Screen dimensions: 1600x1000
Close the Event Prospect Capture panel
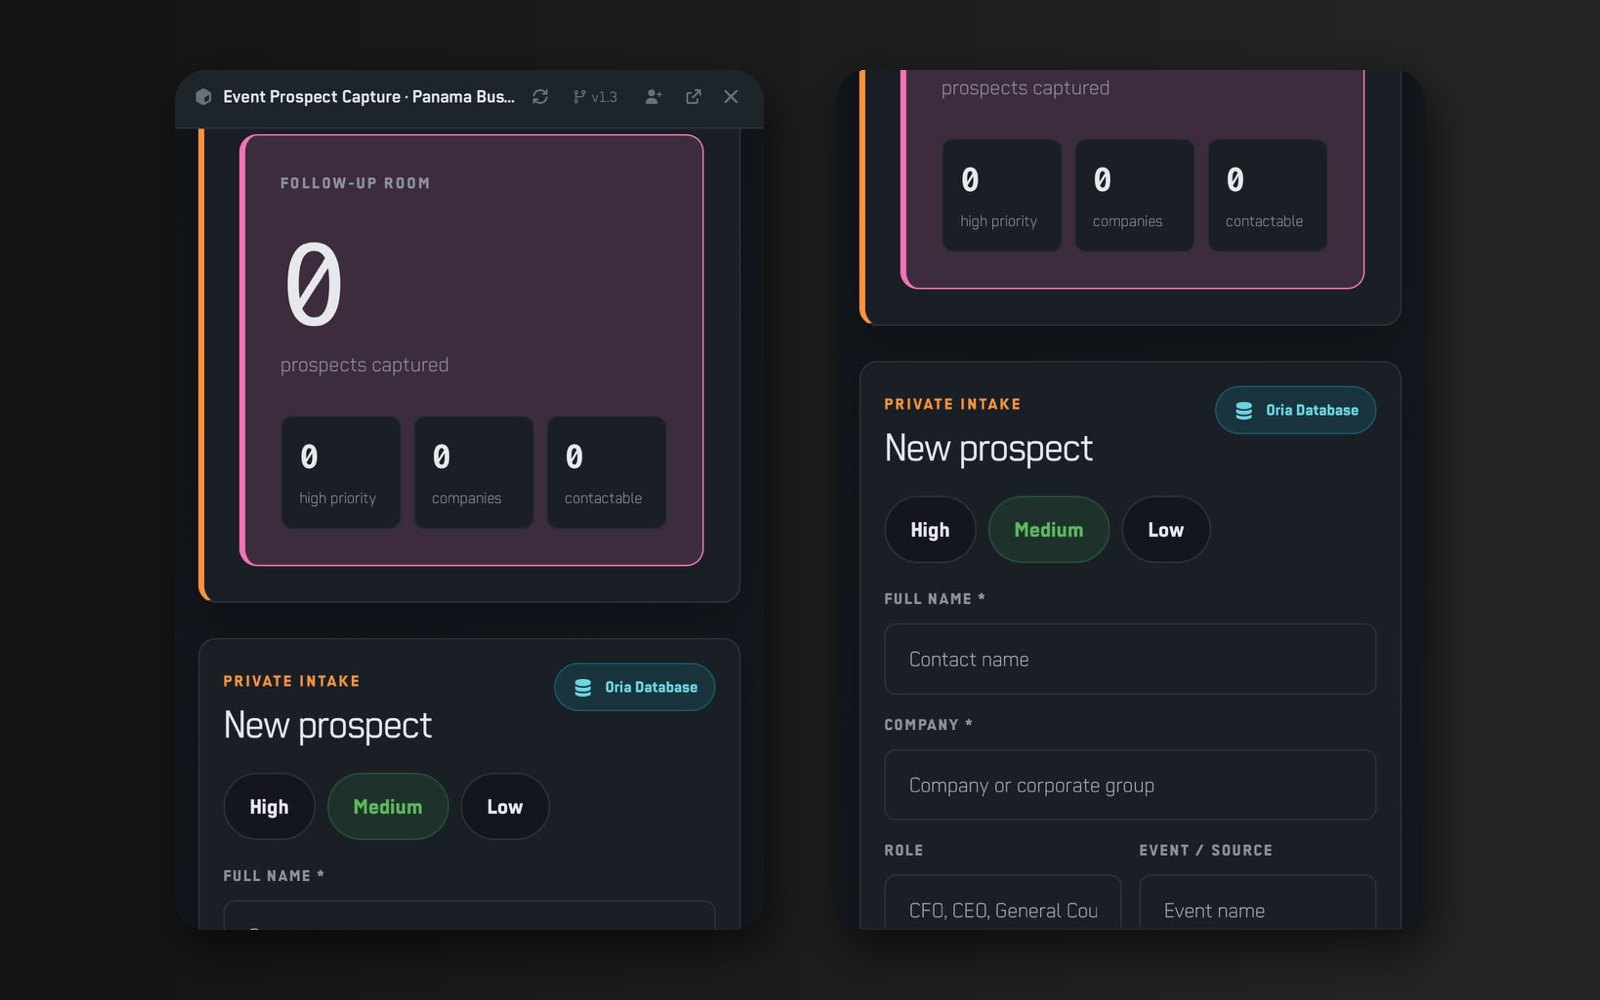731,97
